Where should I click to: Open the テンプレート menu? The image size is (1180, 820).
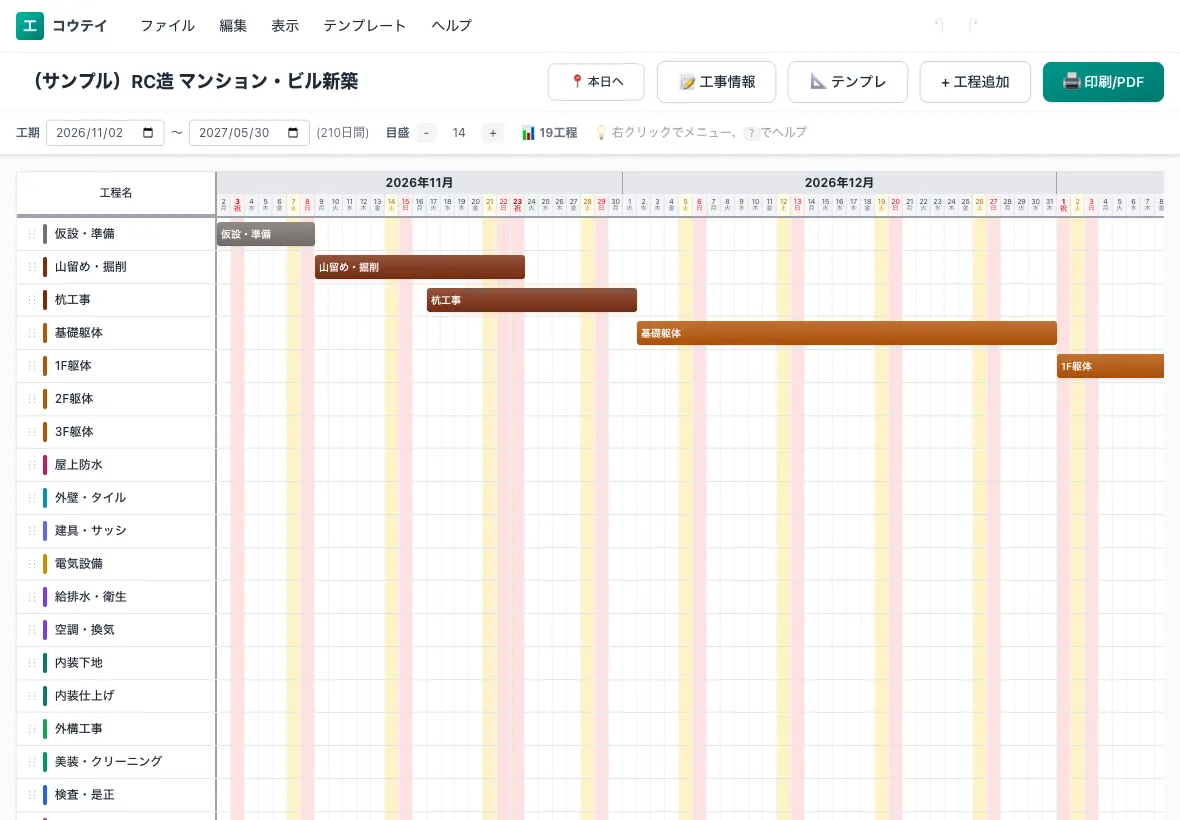tap(364, 26)
